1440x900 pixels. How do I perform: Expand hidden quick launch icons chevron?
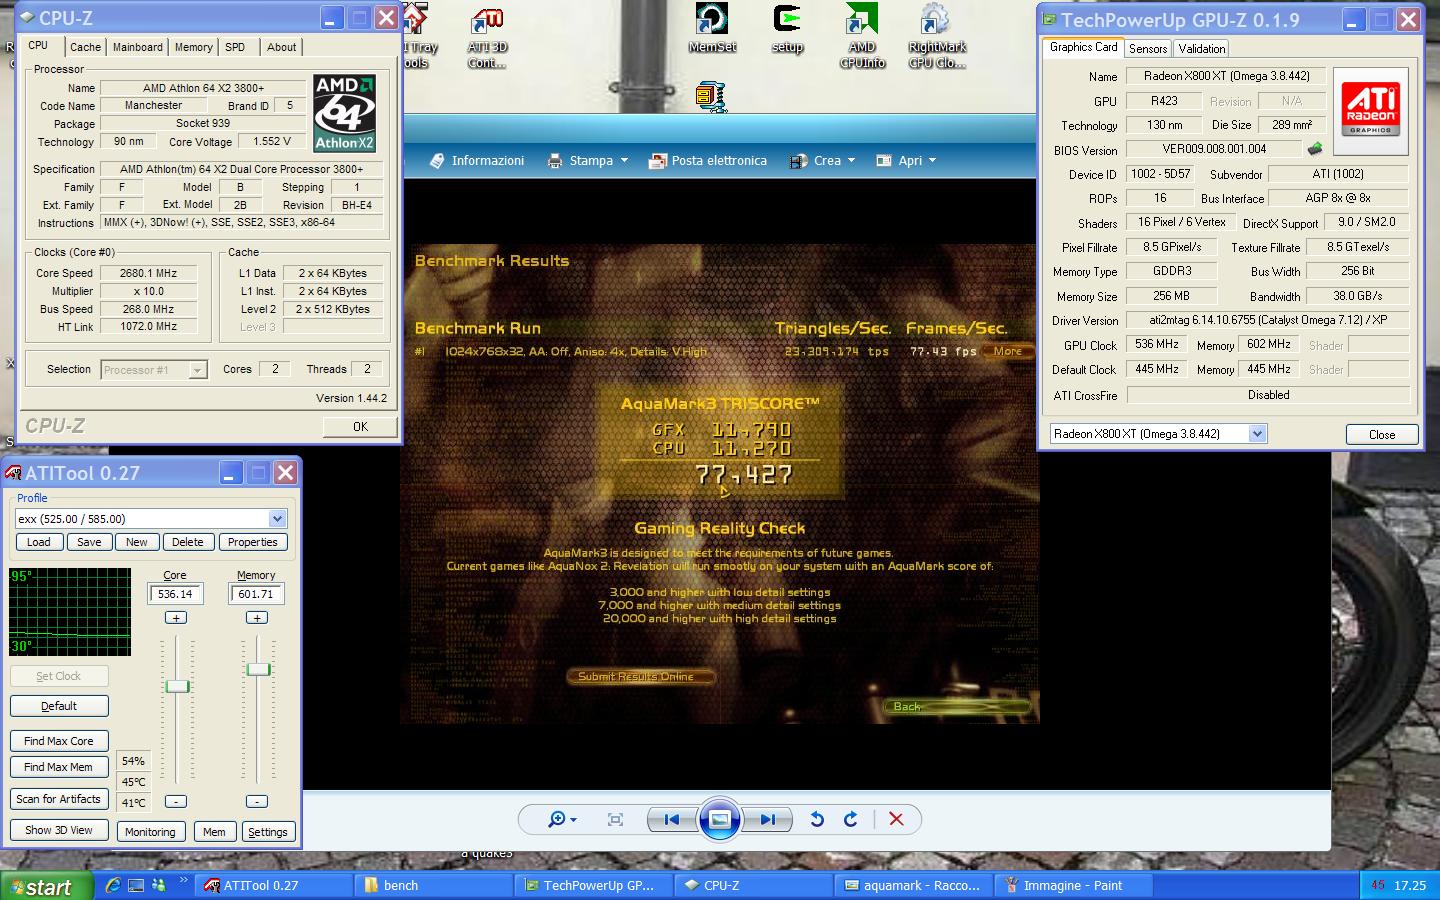point(183,882)
